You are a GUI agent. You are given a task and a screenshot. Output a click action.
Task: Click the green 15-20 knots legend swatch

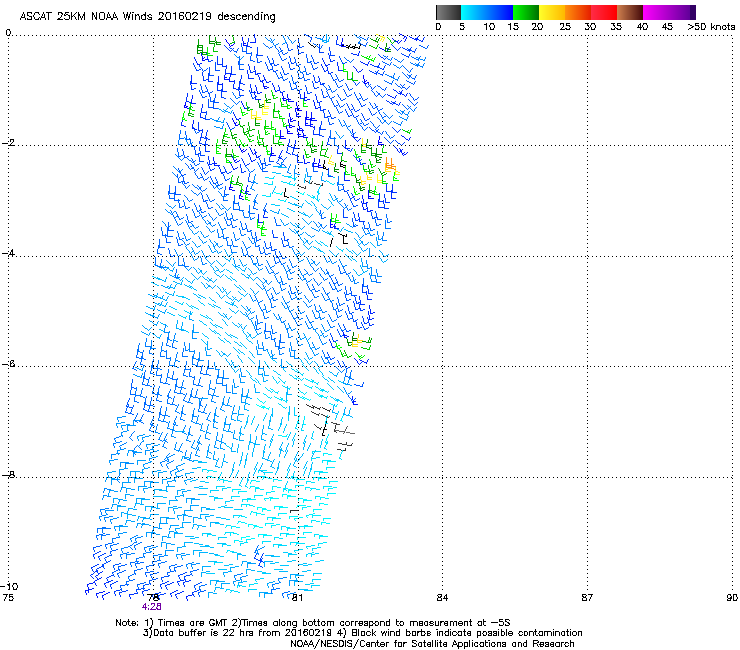(x=526, y=12)
